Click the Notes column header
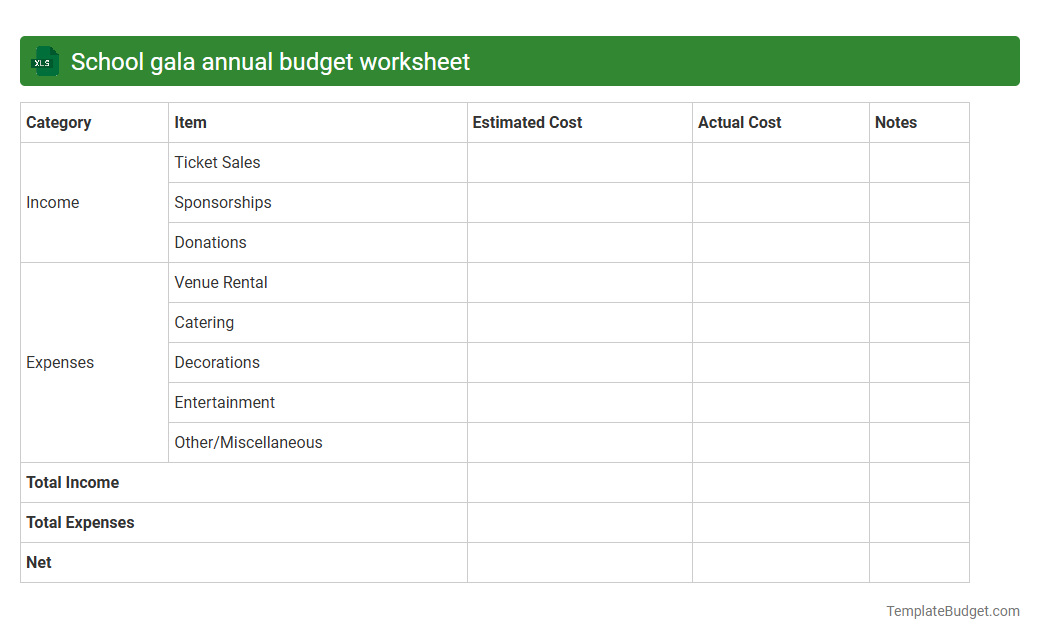Viewport: 1040px width, 640px height. point(893,122)
